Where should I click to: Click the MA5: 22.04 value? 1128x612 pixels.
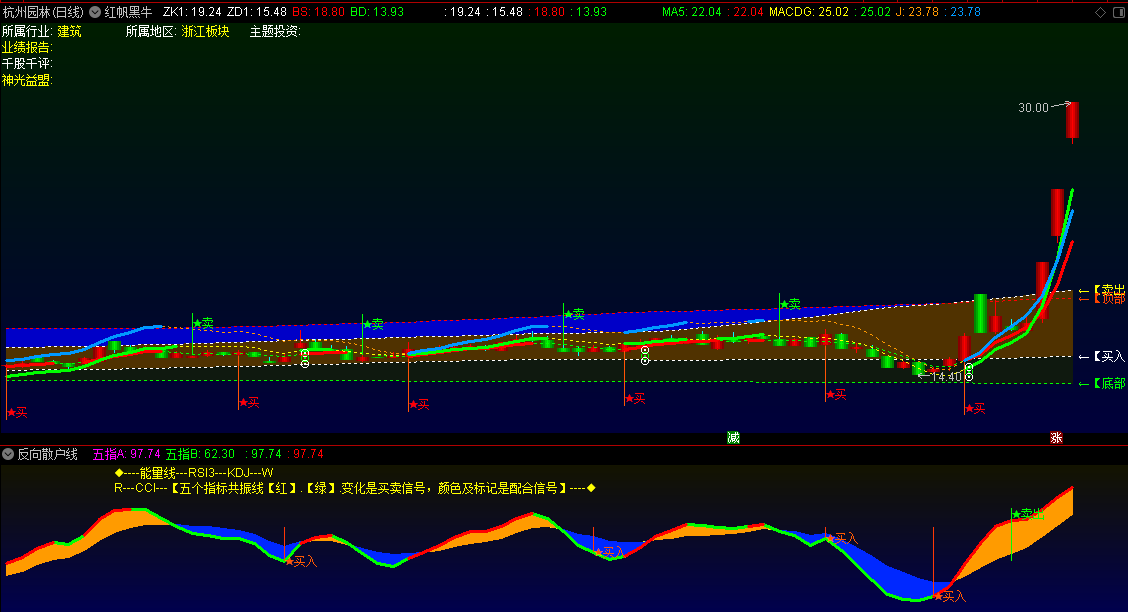point(691,12)
